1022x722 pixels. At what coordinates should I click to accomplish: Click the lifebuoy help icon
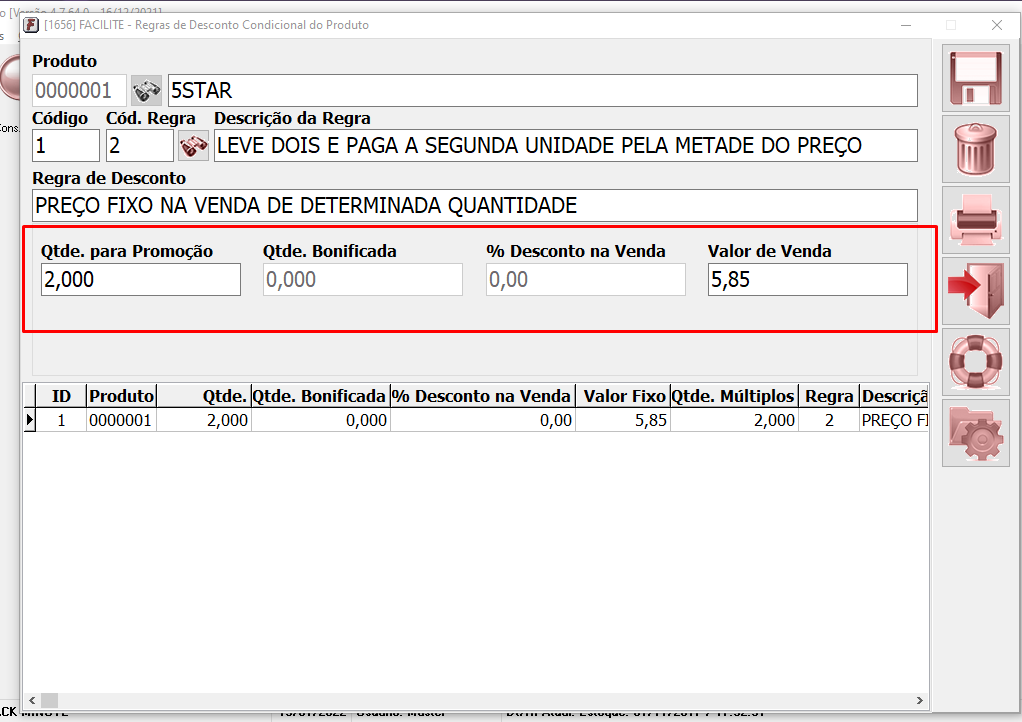tap(975, 362)
